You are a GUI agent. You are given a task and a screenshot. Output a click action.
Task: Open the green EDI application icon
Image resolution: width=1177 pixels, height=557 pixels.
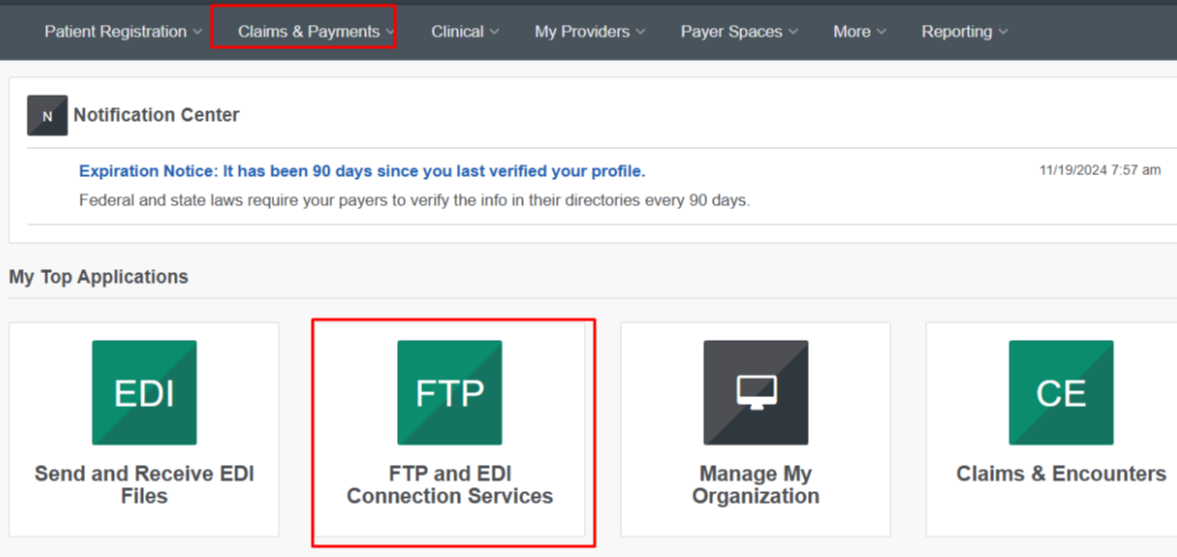coord(144,393)
